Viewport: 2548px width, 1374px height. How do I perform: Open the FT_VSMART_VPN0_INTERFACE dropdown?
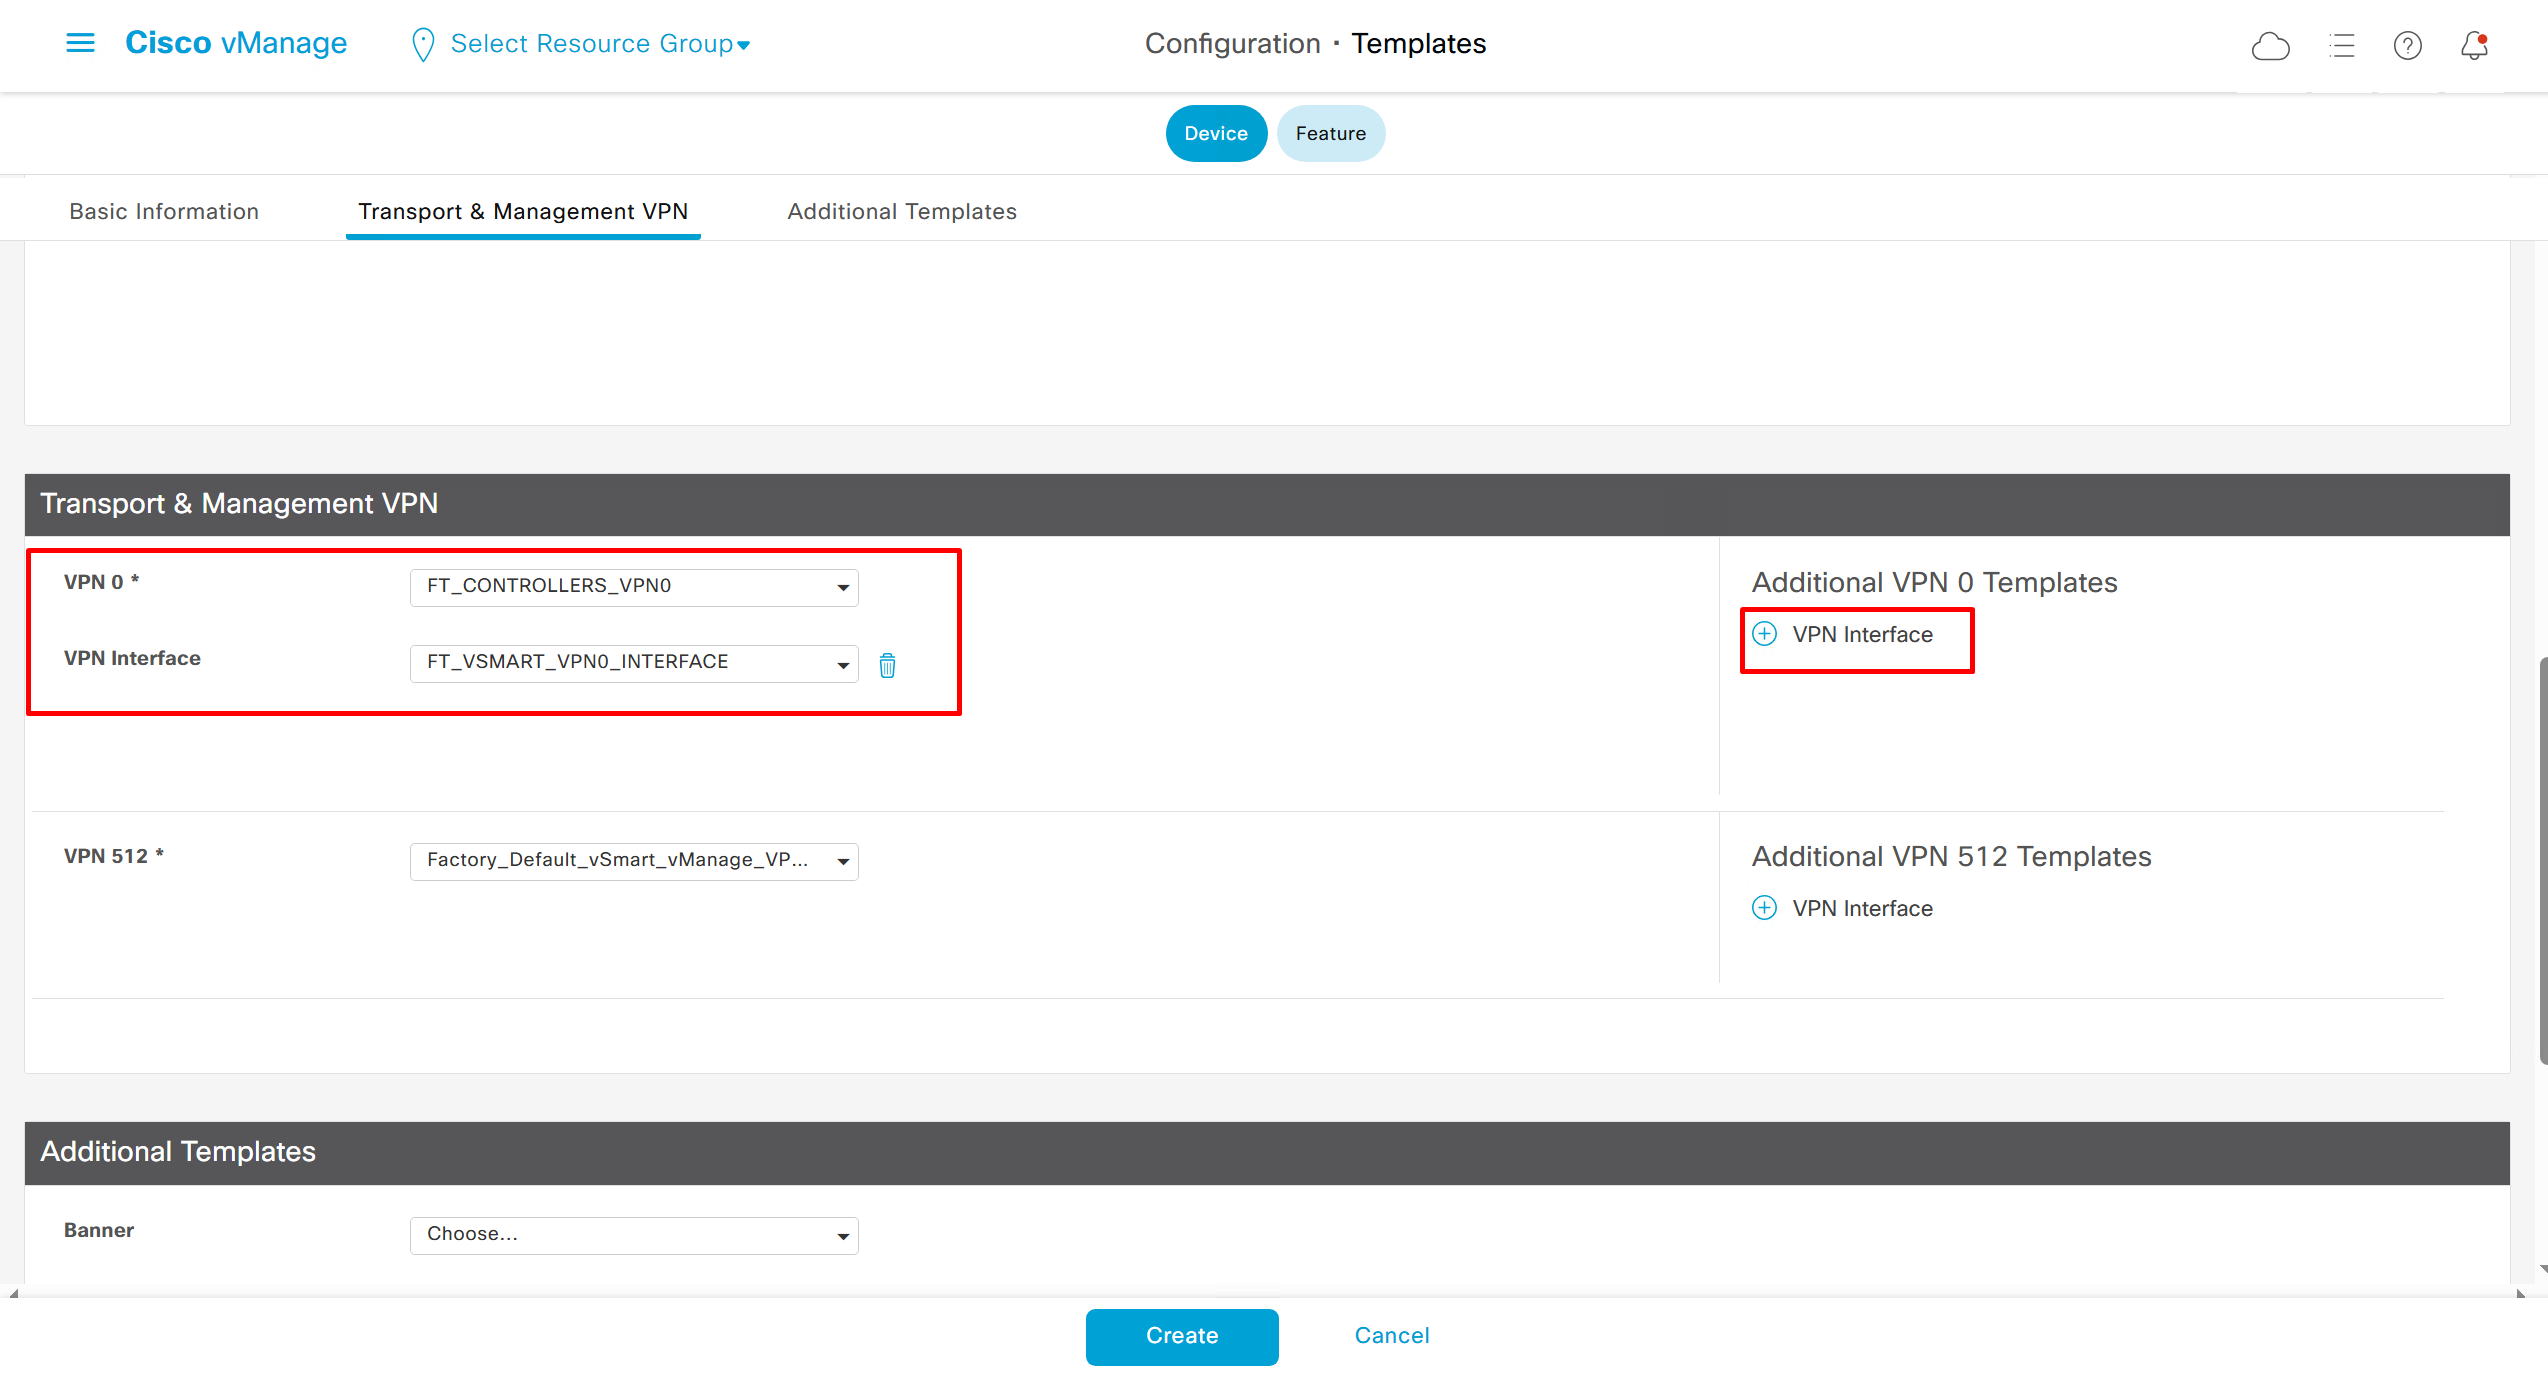634,663
